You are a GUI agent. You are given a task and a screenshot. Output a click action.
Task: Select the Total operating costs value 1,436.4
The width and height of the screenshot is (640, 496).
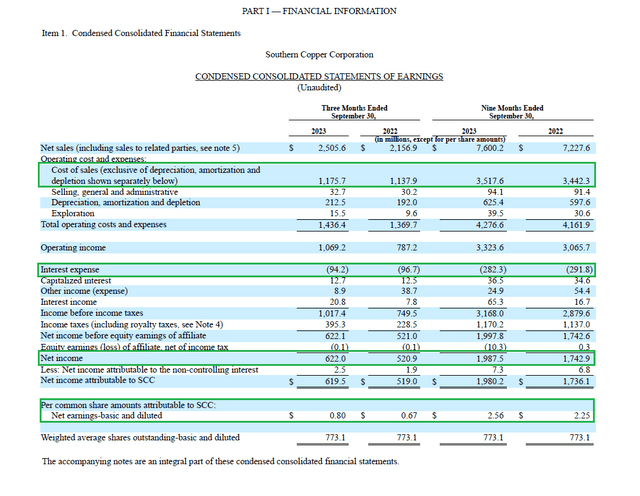(x=332, y=225)
